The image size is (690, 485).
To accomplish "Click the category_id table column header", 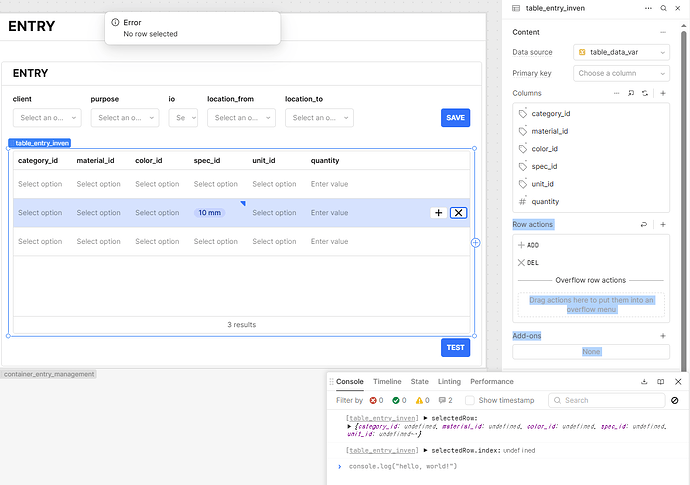I will (x=38, y=161).
